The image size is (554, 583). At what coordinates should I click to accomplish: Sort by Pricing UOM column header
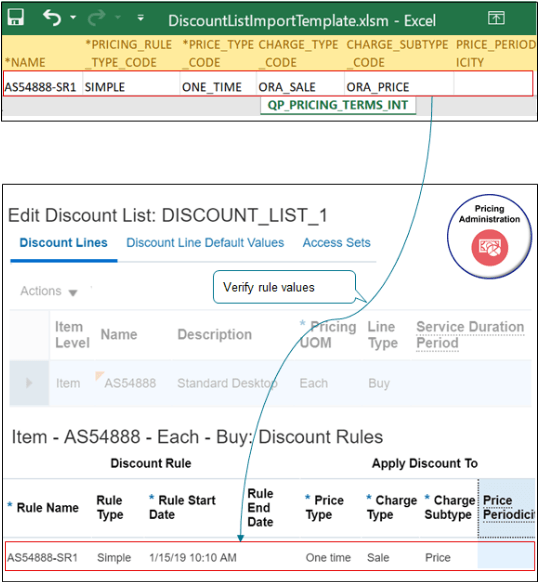pyautogui.click(x=328, y=335)
